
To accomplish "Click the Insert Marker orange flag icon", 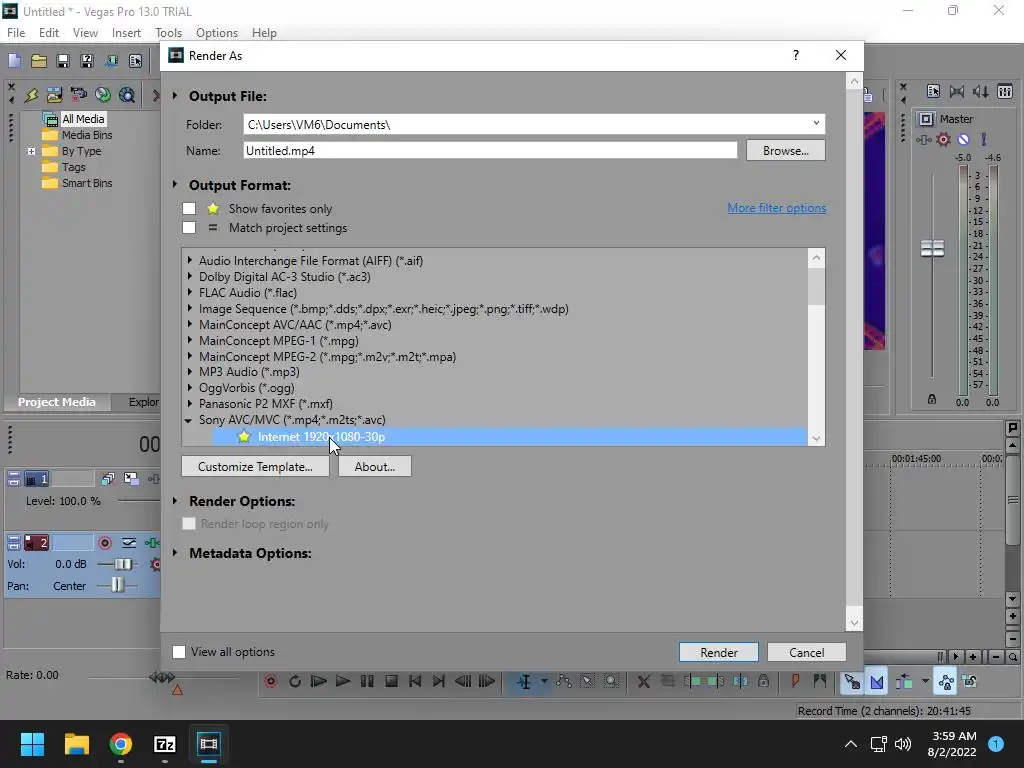I will pos(795,682).
